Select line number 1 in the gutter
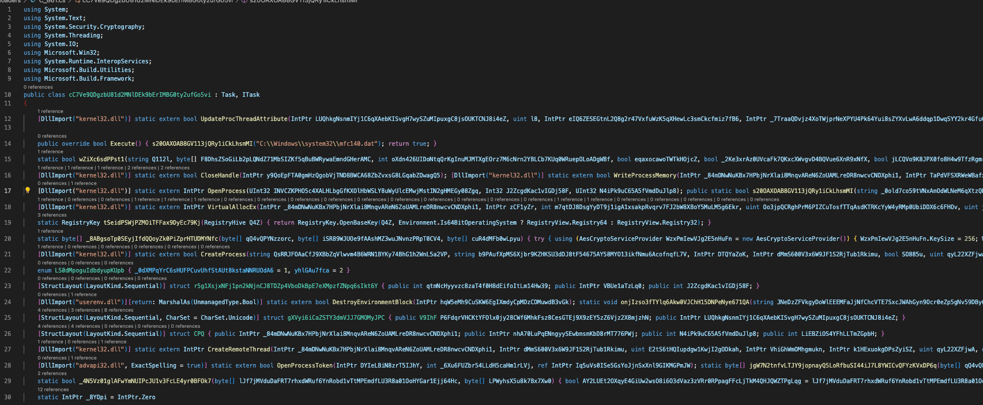The height and width of the screenshot is (405, 983). (9, 10)
